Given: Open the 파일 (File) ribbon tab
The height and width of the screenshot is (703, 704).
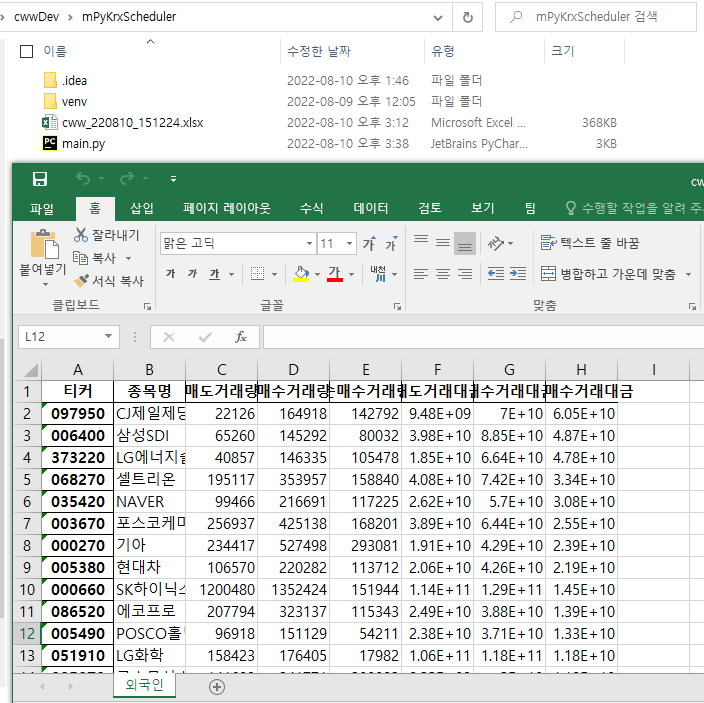Looking at the screenshot, I should tap(42, 208).
